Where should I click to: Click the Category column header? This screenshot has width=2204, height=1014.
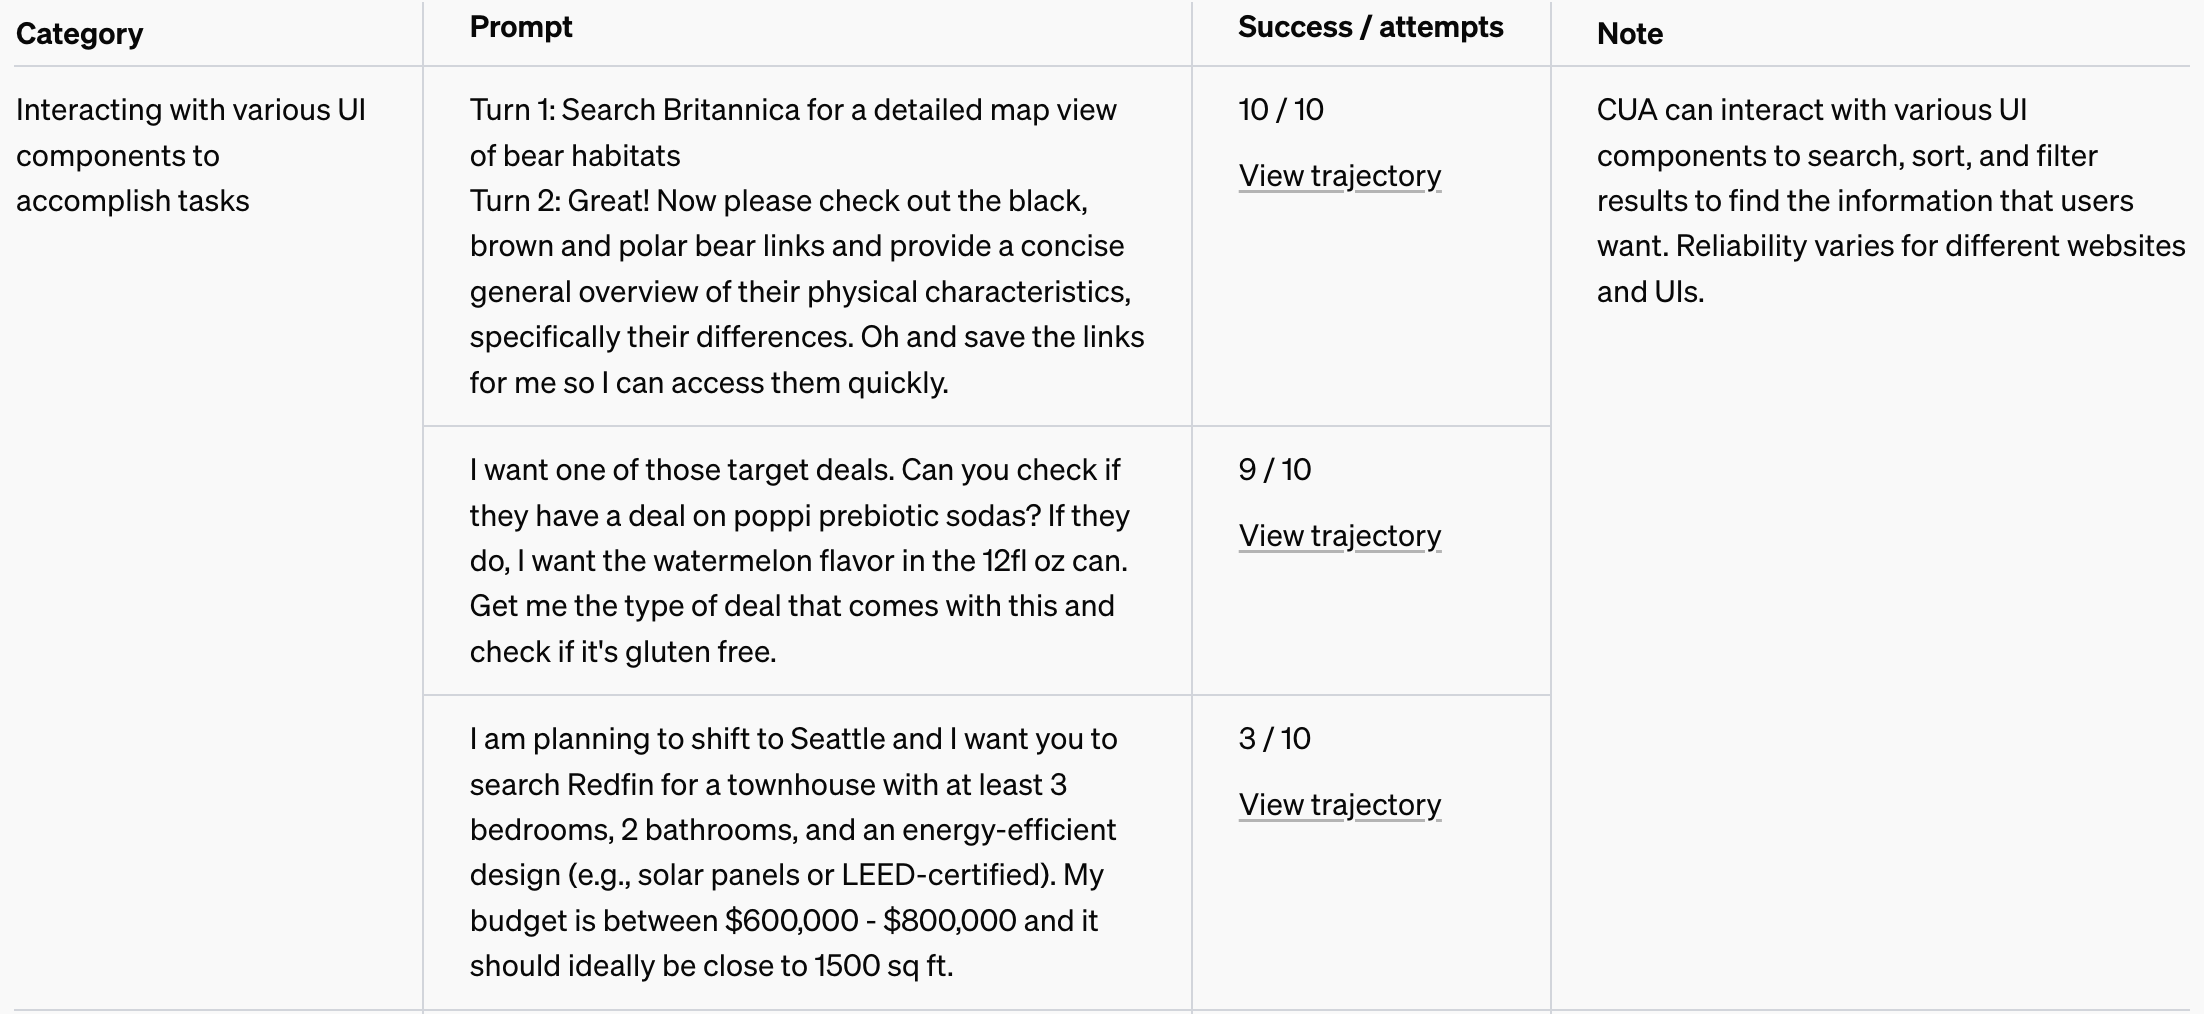point(79,34)
